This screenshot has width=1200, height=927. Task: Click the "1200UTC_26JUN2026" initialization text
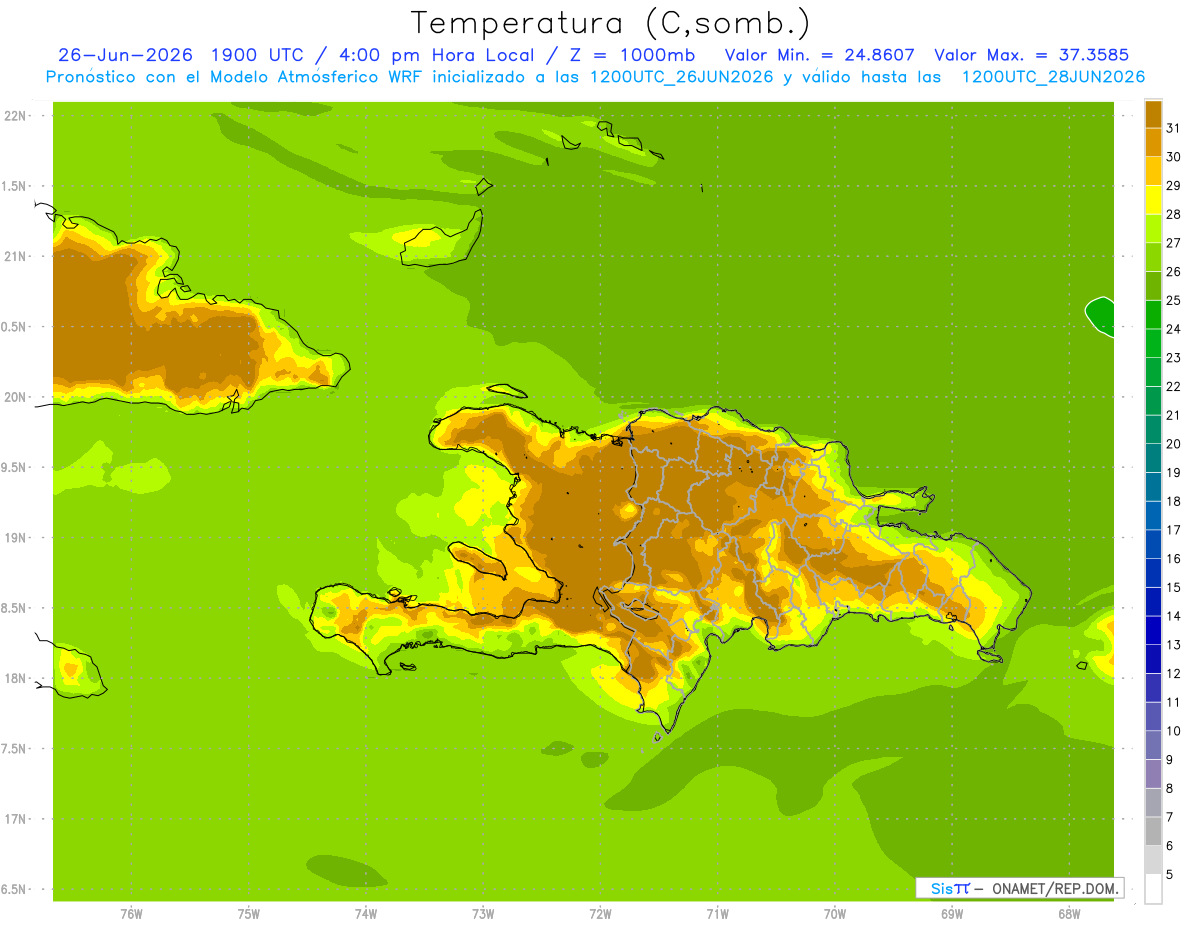(x=682, y=77)
